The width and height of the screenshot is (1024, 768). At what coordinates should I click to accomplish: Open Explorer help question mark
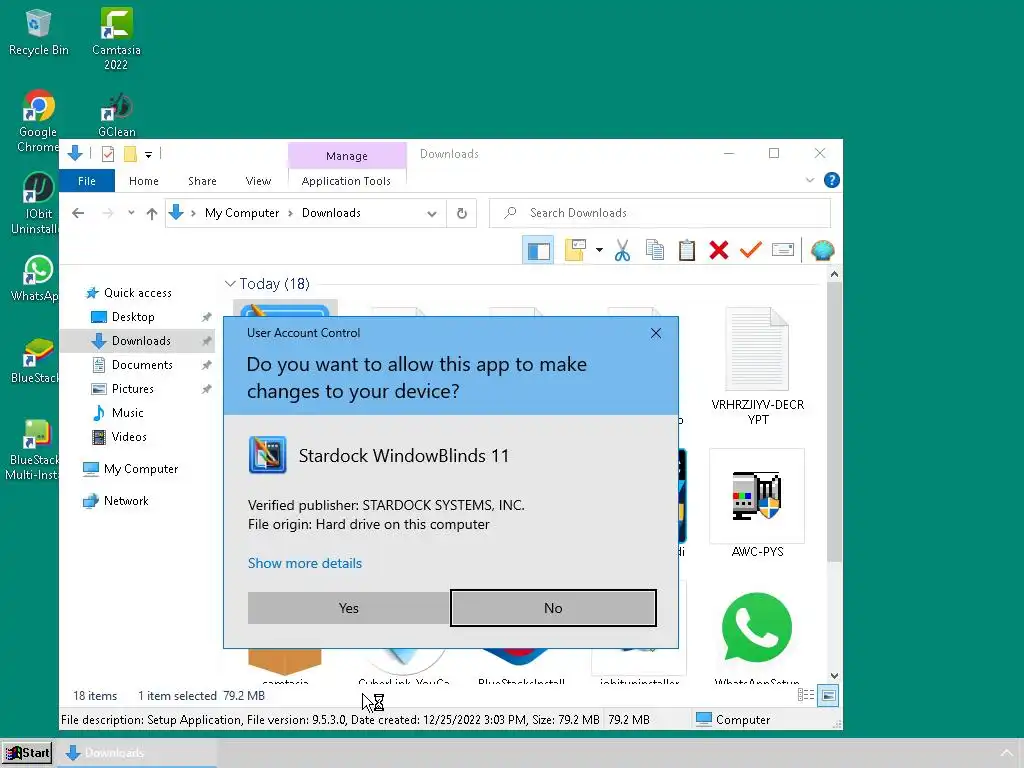[x=831, y=180]
